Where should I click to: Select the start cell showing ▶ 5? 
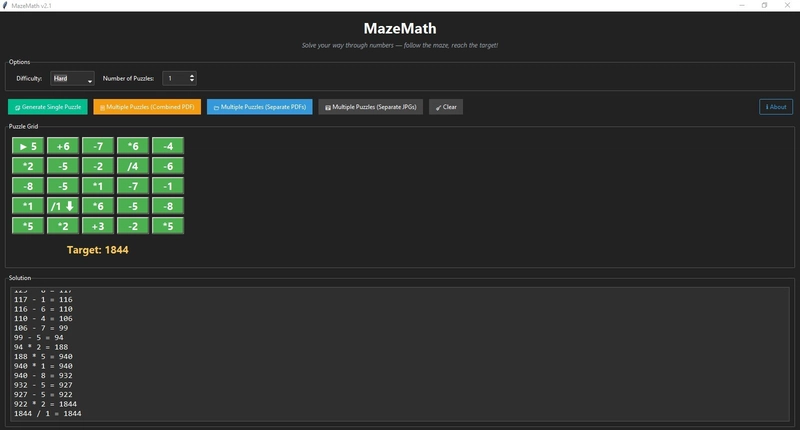28,146
